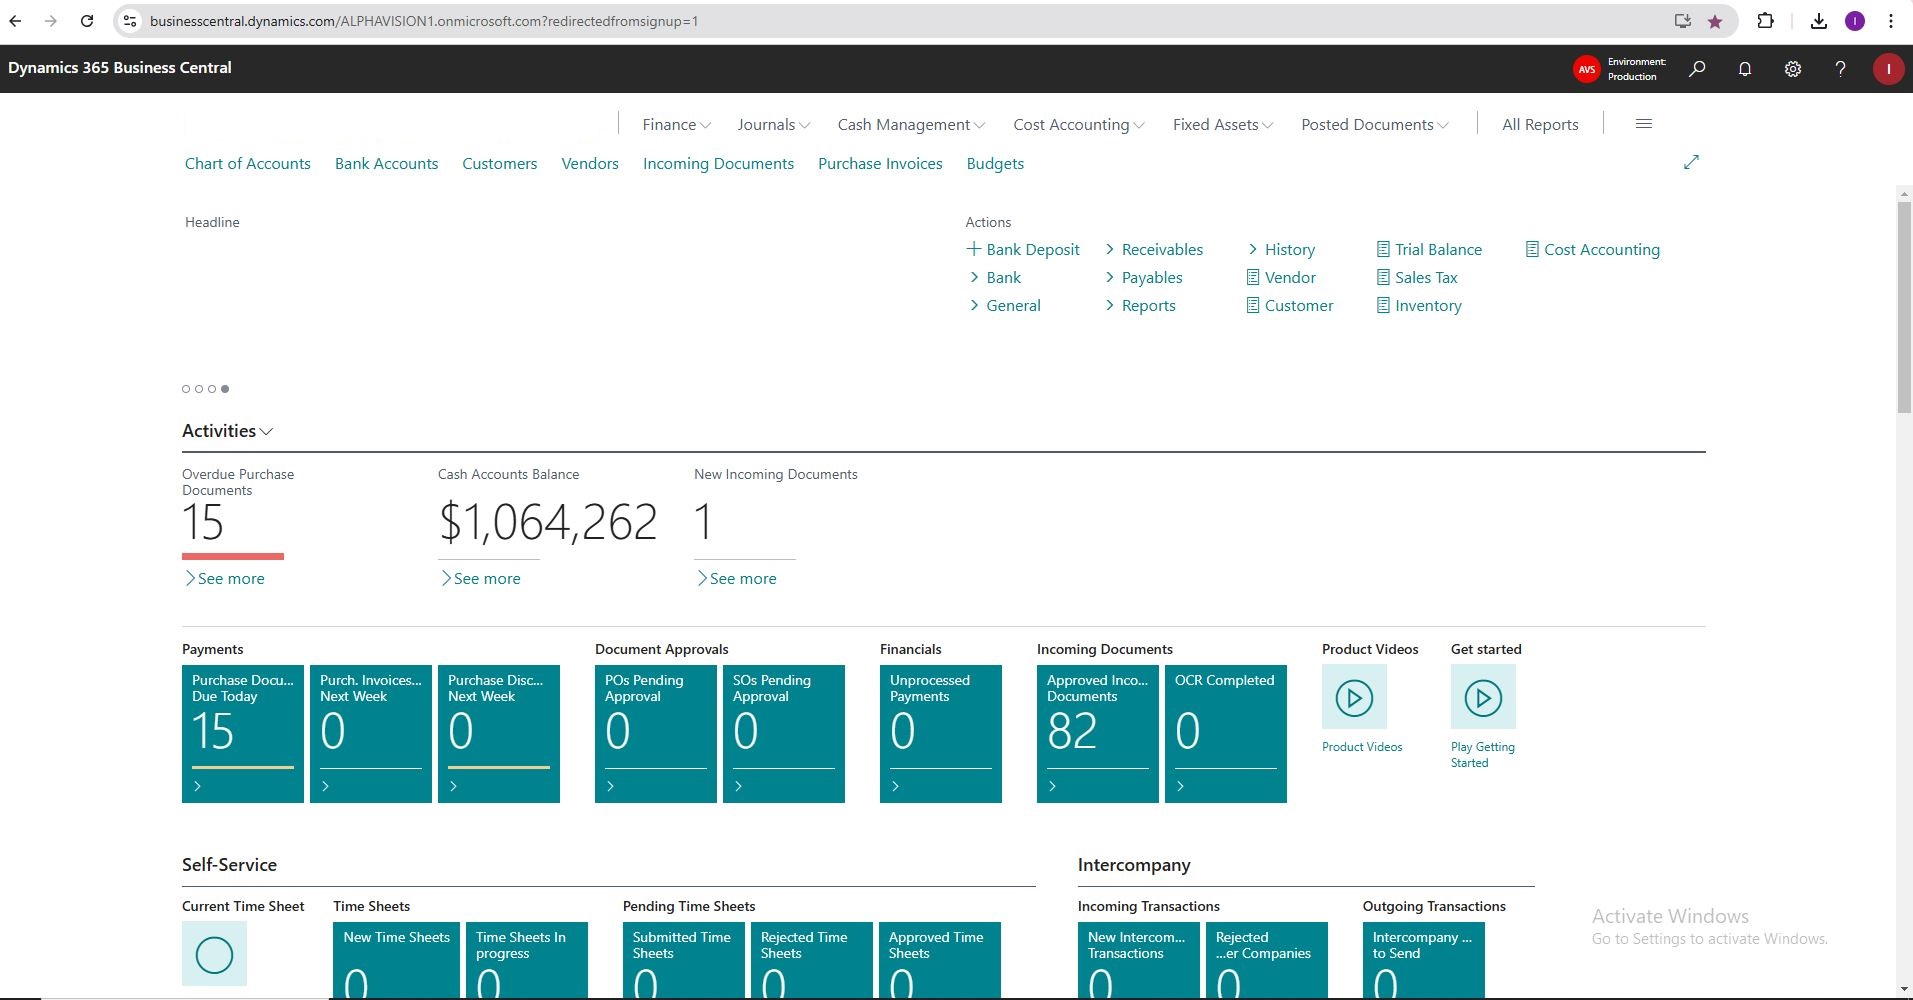Click the Play Getting Started tile

coord(1483,697)
